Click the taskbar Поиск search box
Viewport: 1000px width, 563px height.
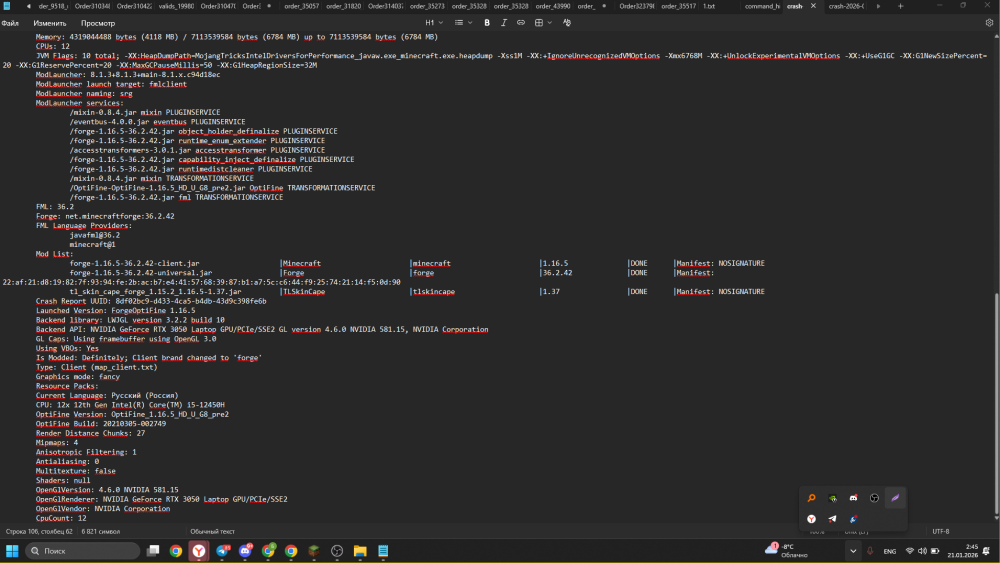click(82, 551)
